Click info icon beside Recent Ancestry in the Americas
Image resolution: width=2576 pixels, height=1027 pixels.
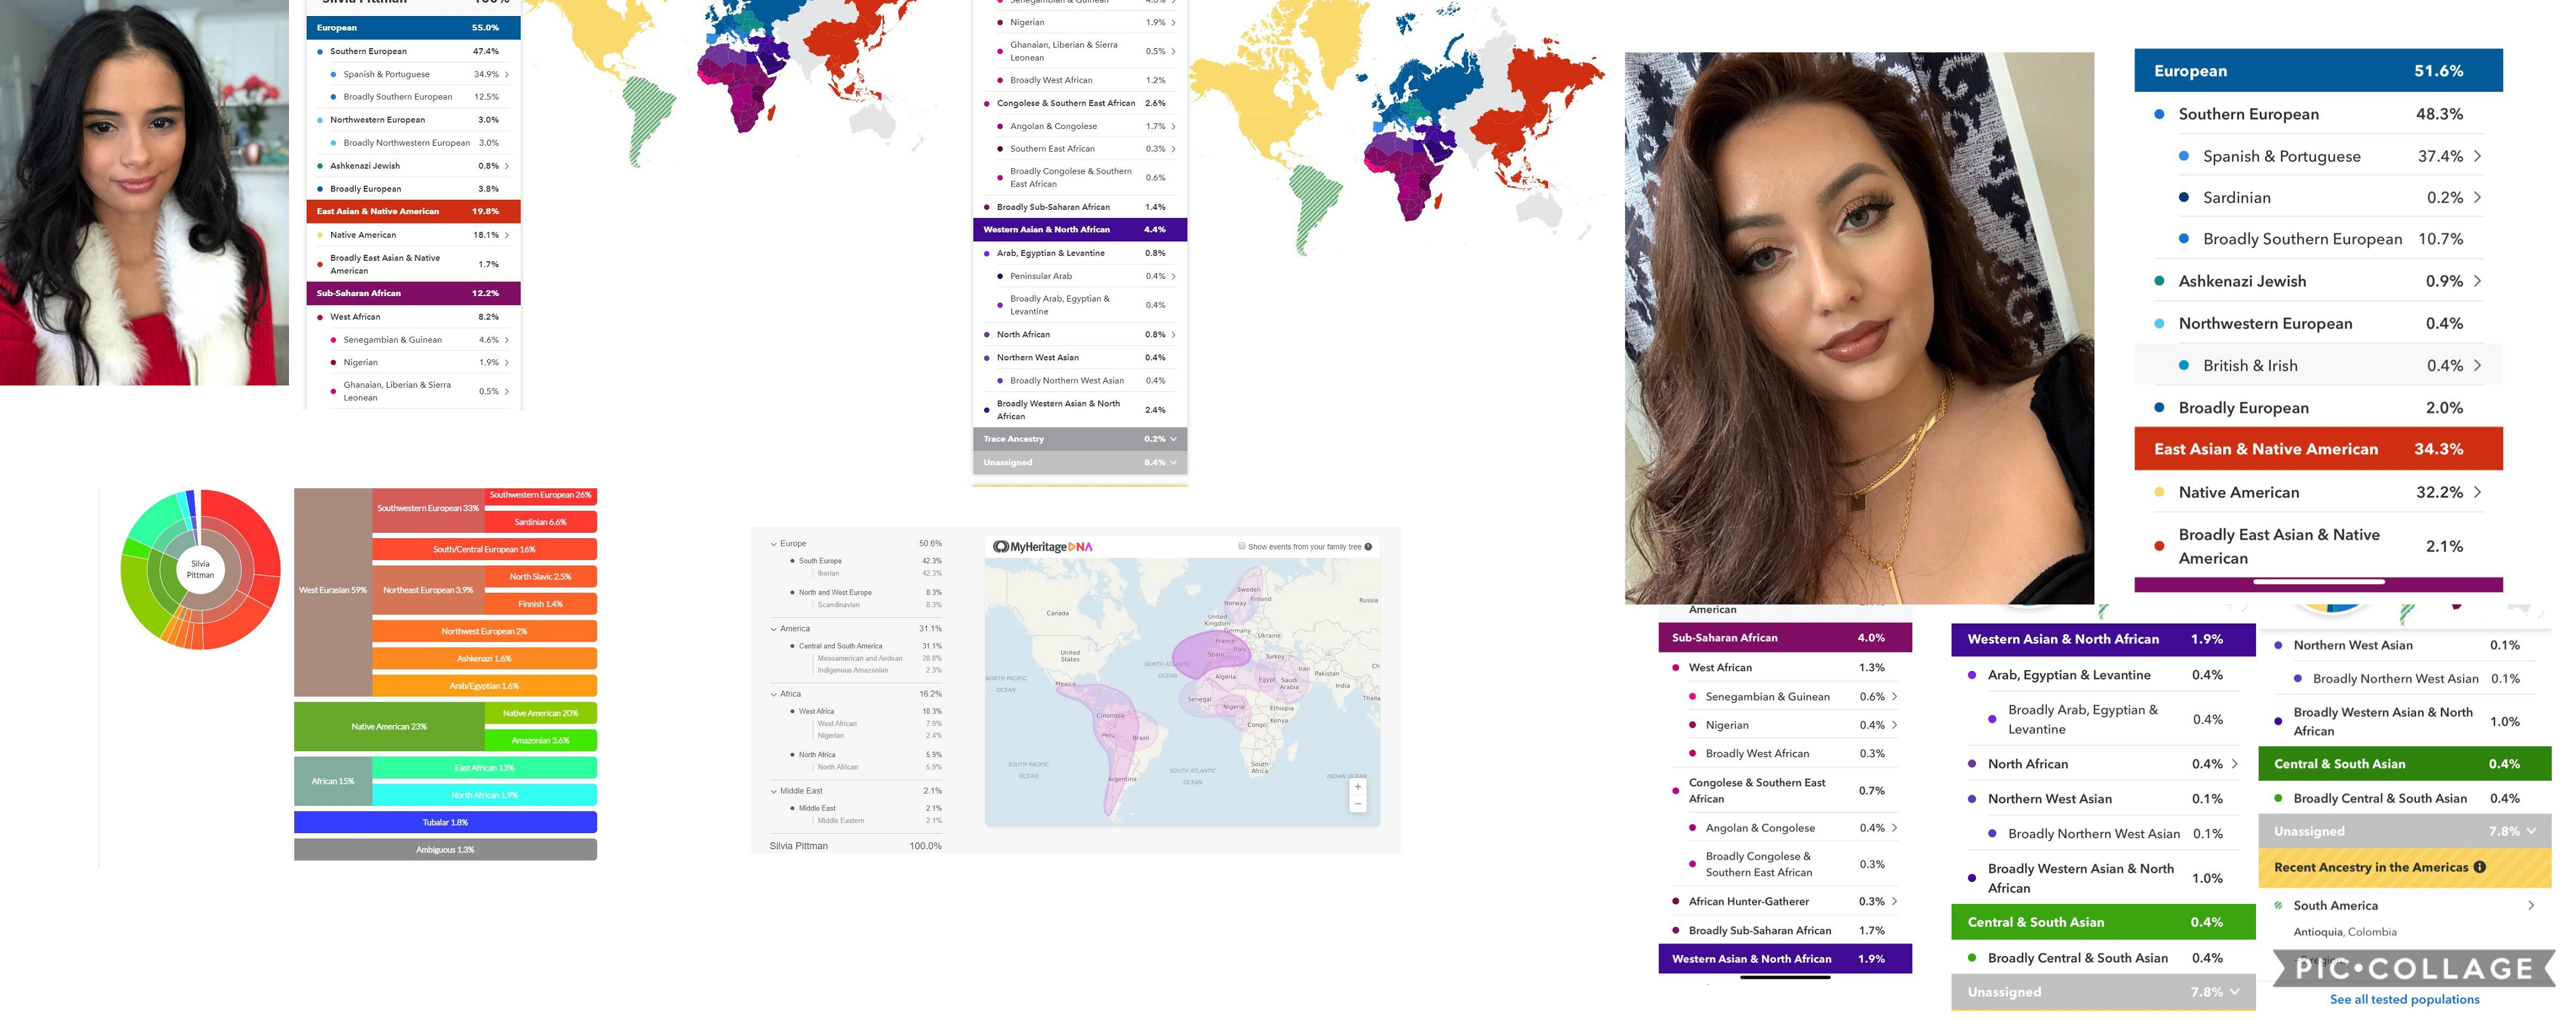click(2479, 867)
